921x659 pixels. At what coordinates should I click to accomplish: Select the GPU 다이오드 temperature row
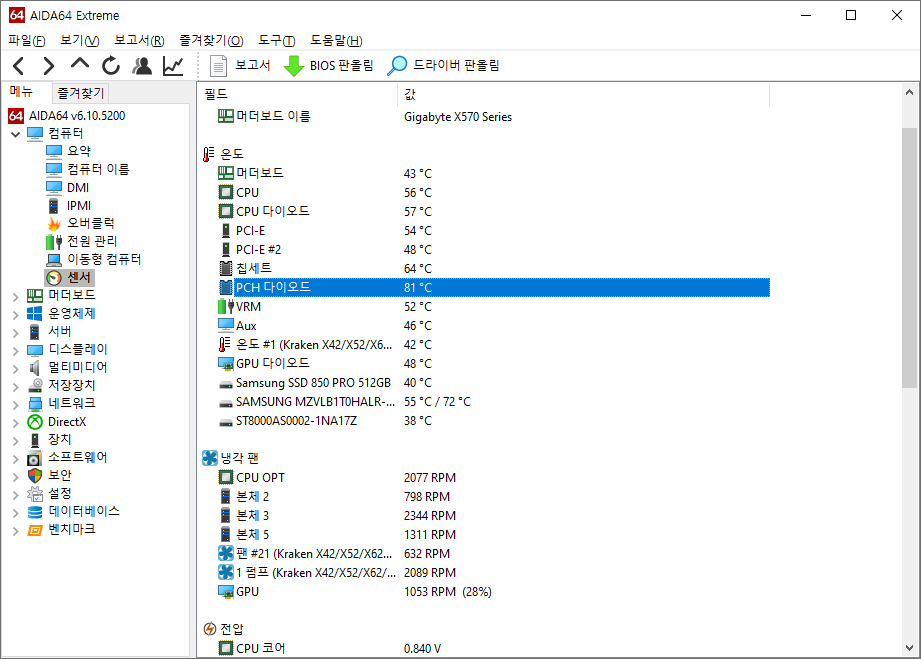tap(260, 363)
